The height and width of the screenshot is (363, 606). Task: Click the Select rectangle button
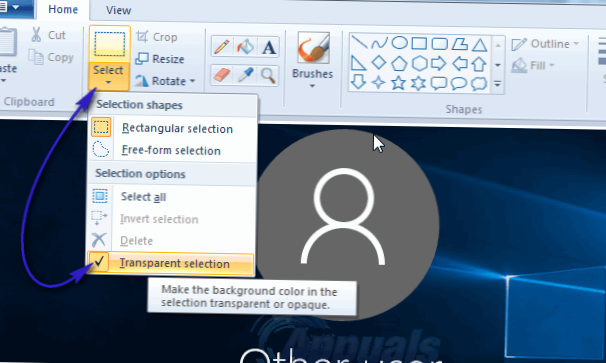(x=109, y=45)
